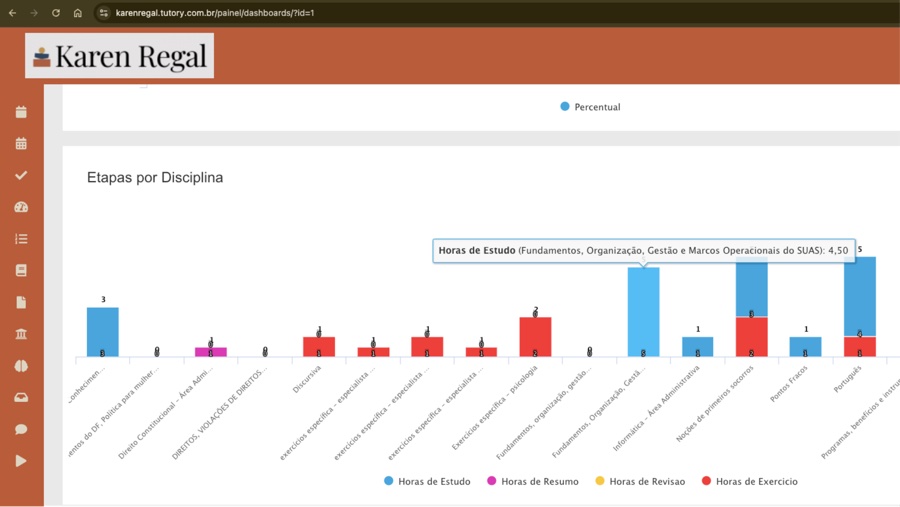Open the inbox tray icon

(x=21, y=397)
